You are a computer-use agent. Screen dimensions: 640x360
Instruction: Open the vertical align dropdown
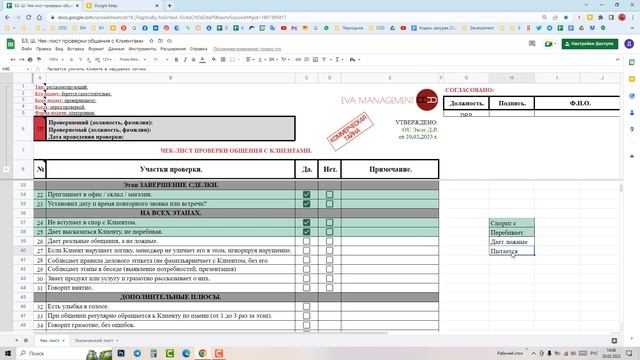(261, 60)
